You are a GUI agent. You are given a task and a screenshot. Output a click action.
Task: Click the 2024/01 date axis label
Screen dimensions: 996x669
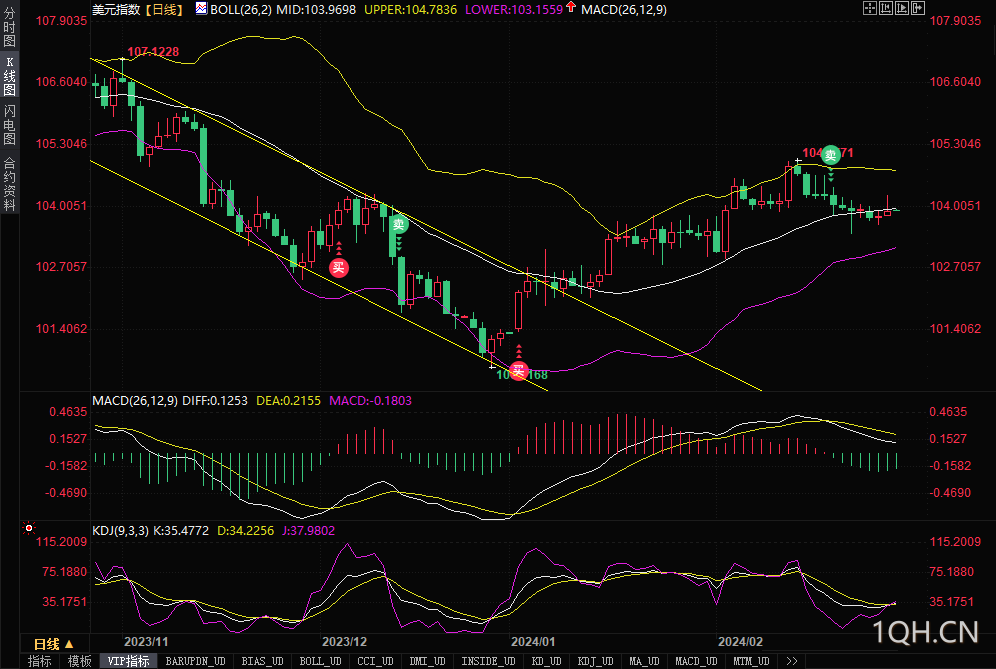coord(533,642)
